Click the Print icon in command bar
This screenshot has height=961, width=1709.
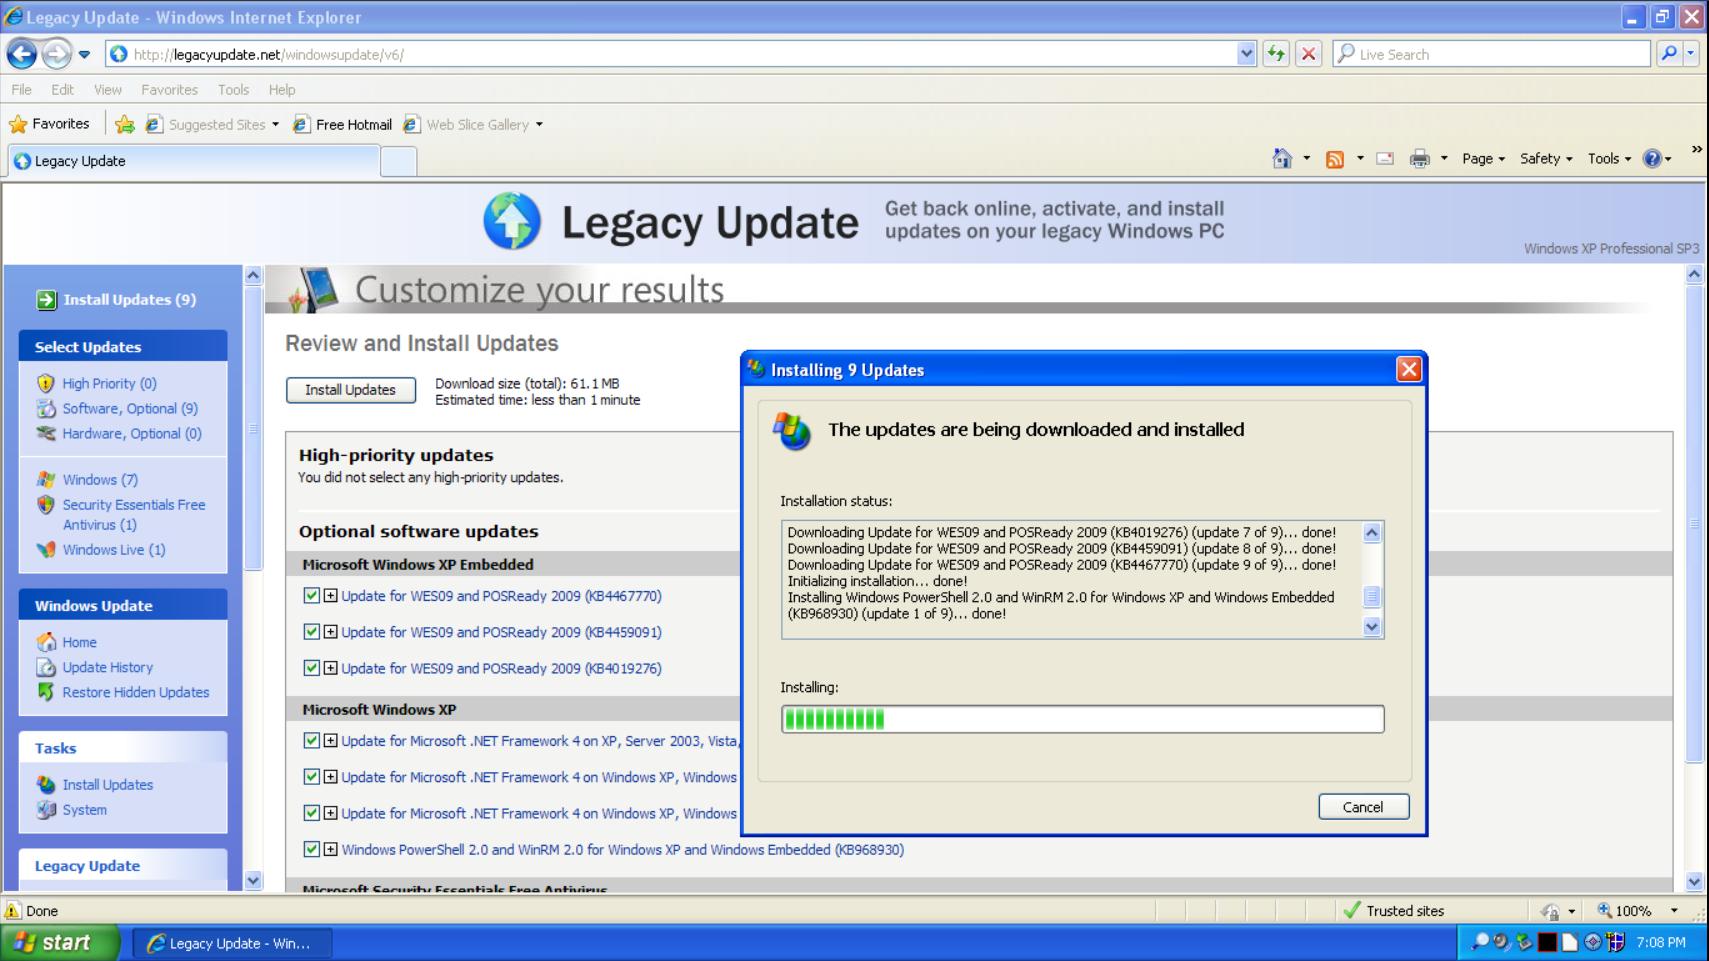(x=1419, y=159)
